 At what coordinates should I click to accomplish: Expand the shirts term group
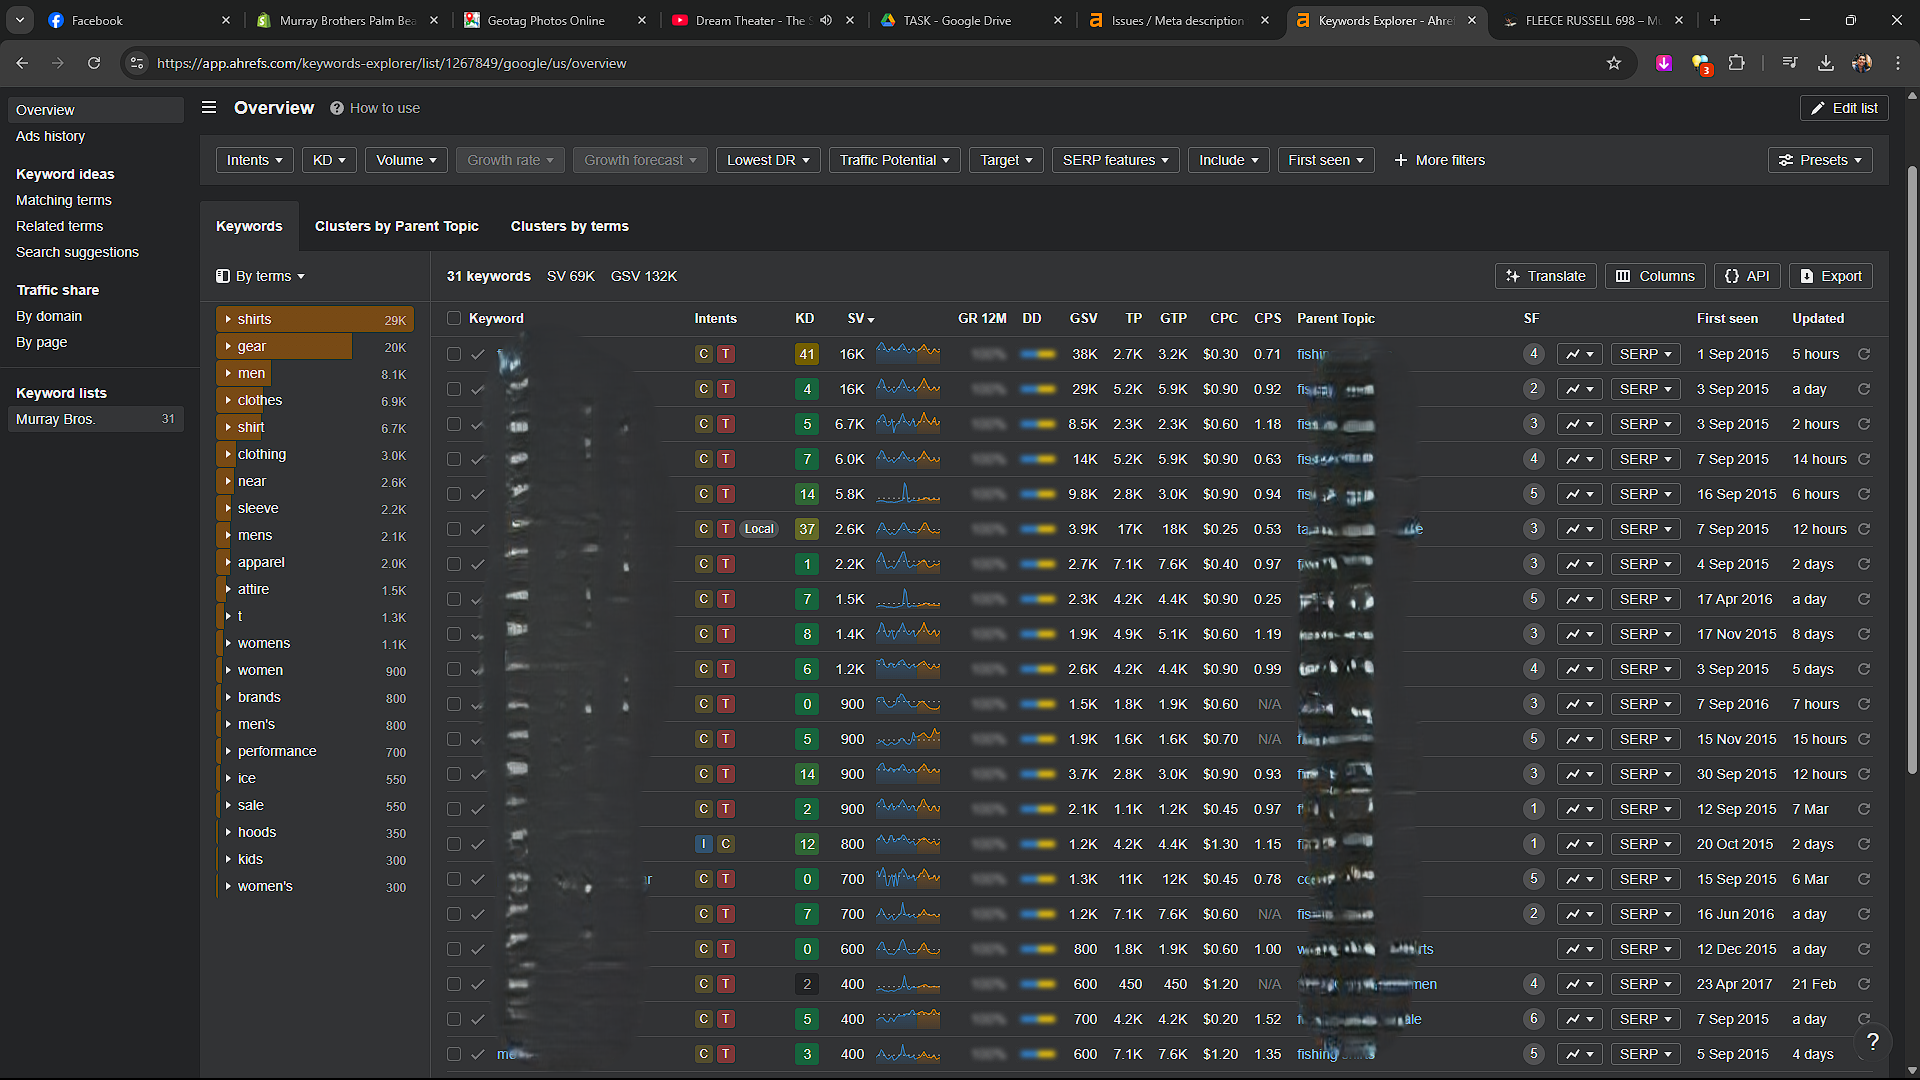coord(228,319)
